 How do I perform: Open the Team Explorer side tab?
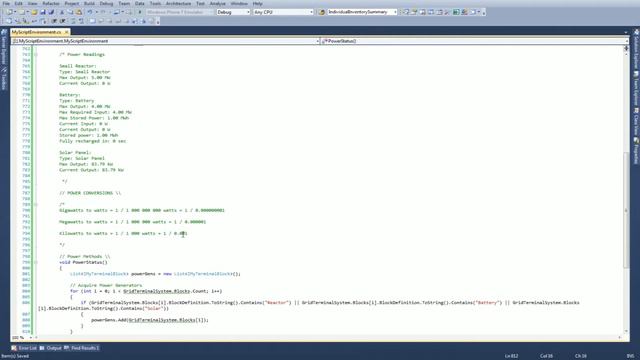click(x=636, y=88)
